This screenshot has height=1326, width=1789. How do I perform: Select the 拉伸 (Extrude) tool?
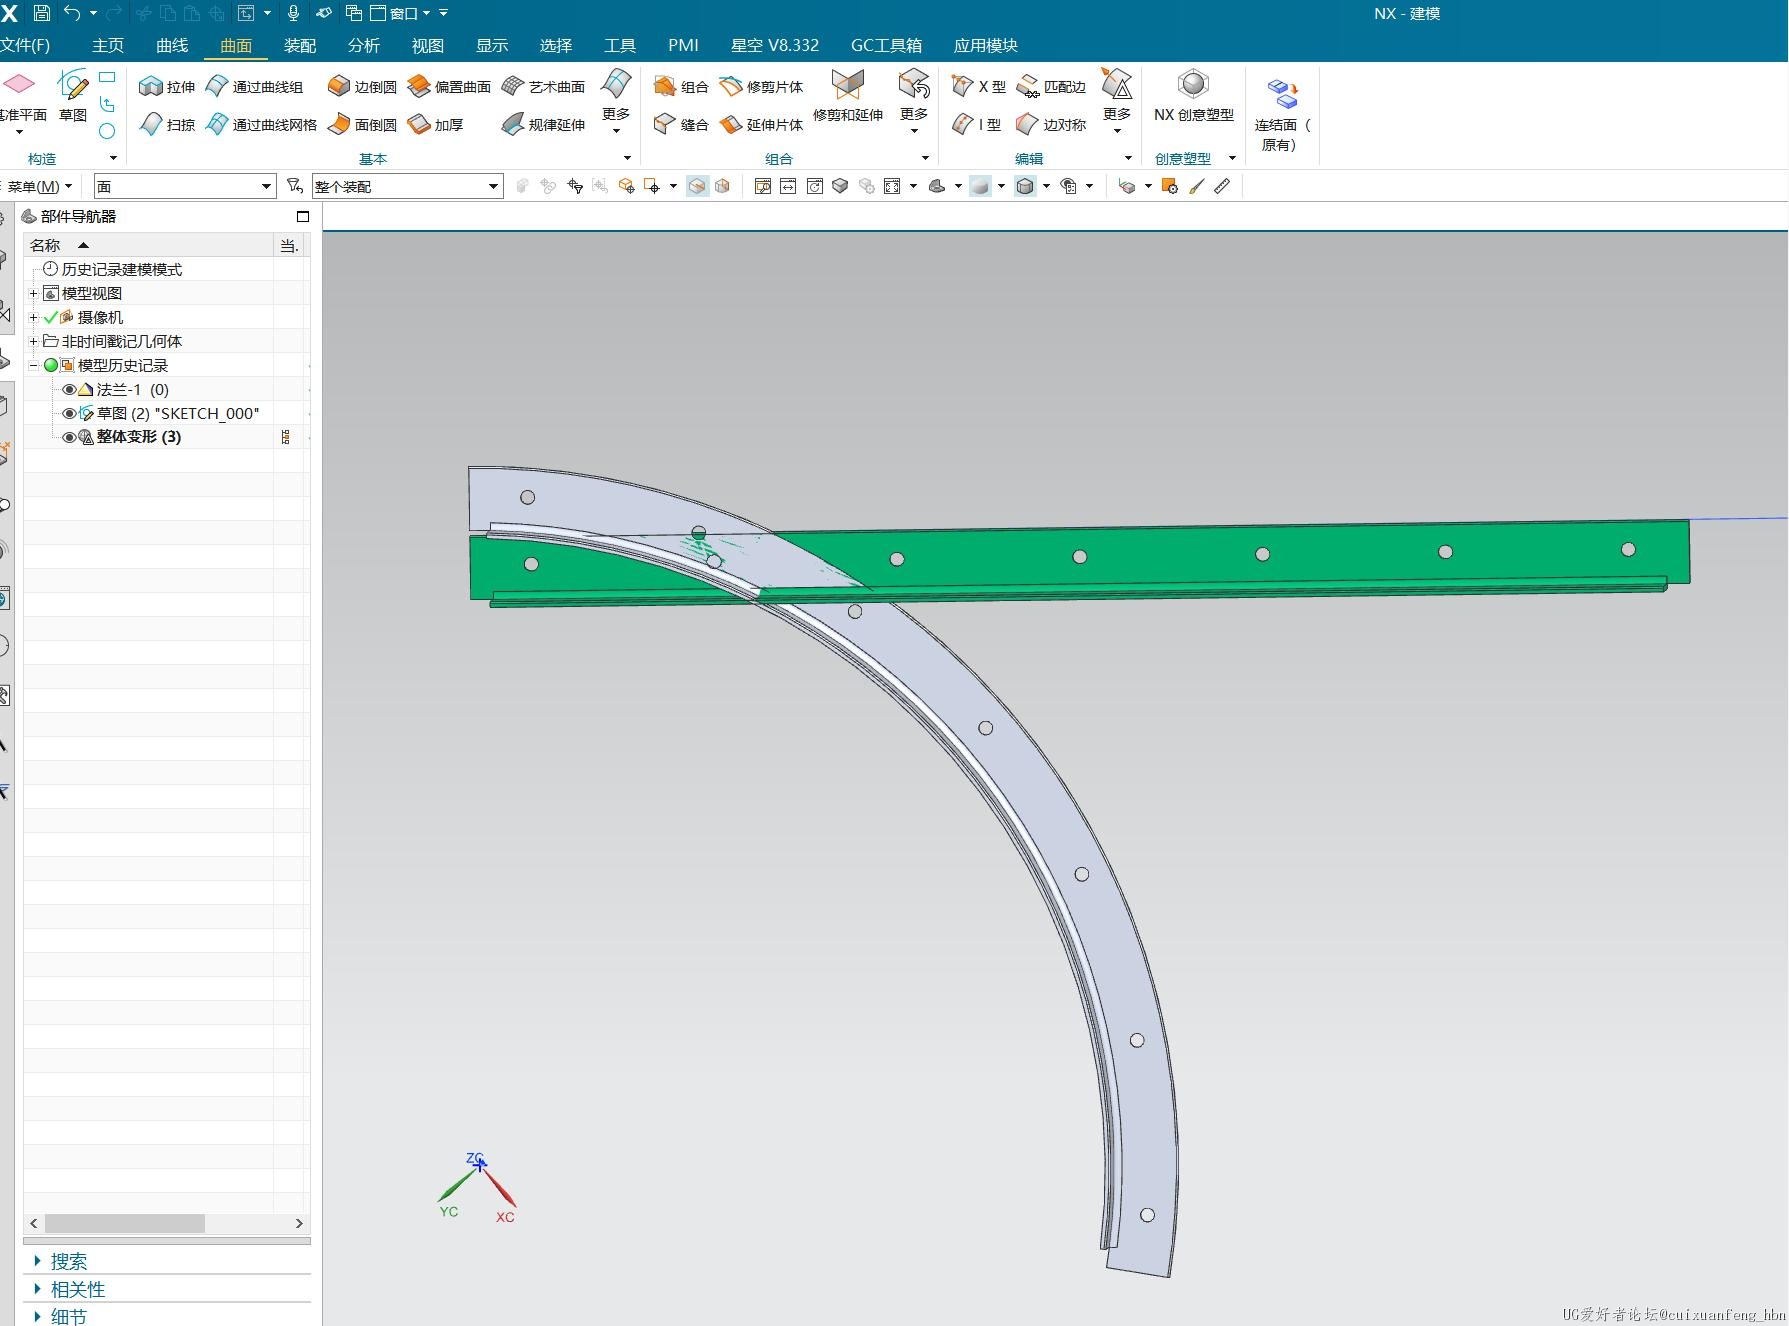[167, 87]
